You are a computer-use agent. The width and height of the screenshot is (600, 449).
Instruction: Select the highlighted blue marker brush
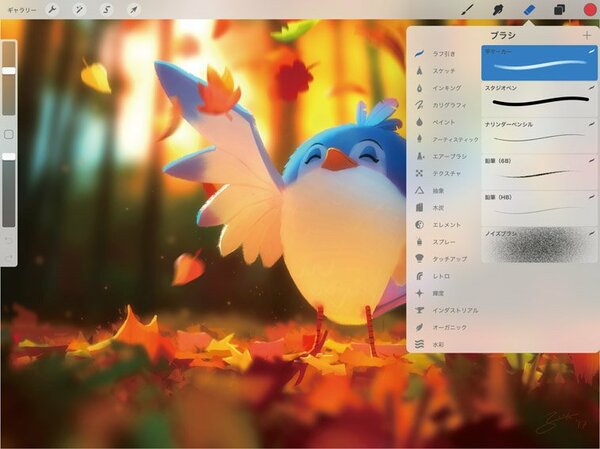540,63
